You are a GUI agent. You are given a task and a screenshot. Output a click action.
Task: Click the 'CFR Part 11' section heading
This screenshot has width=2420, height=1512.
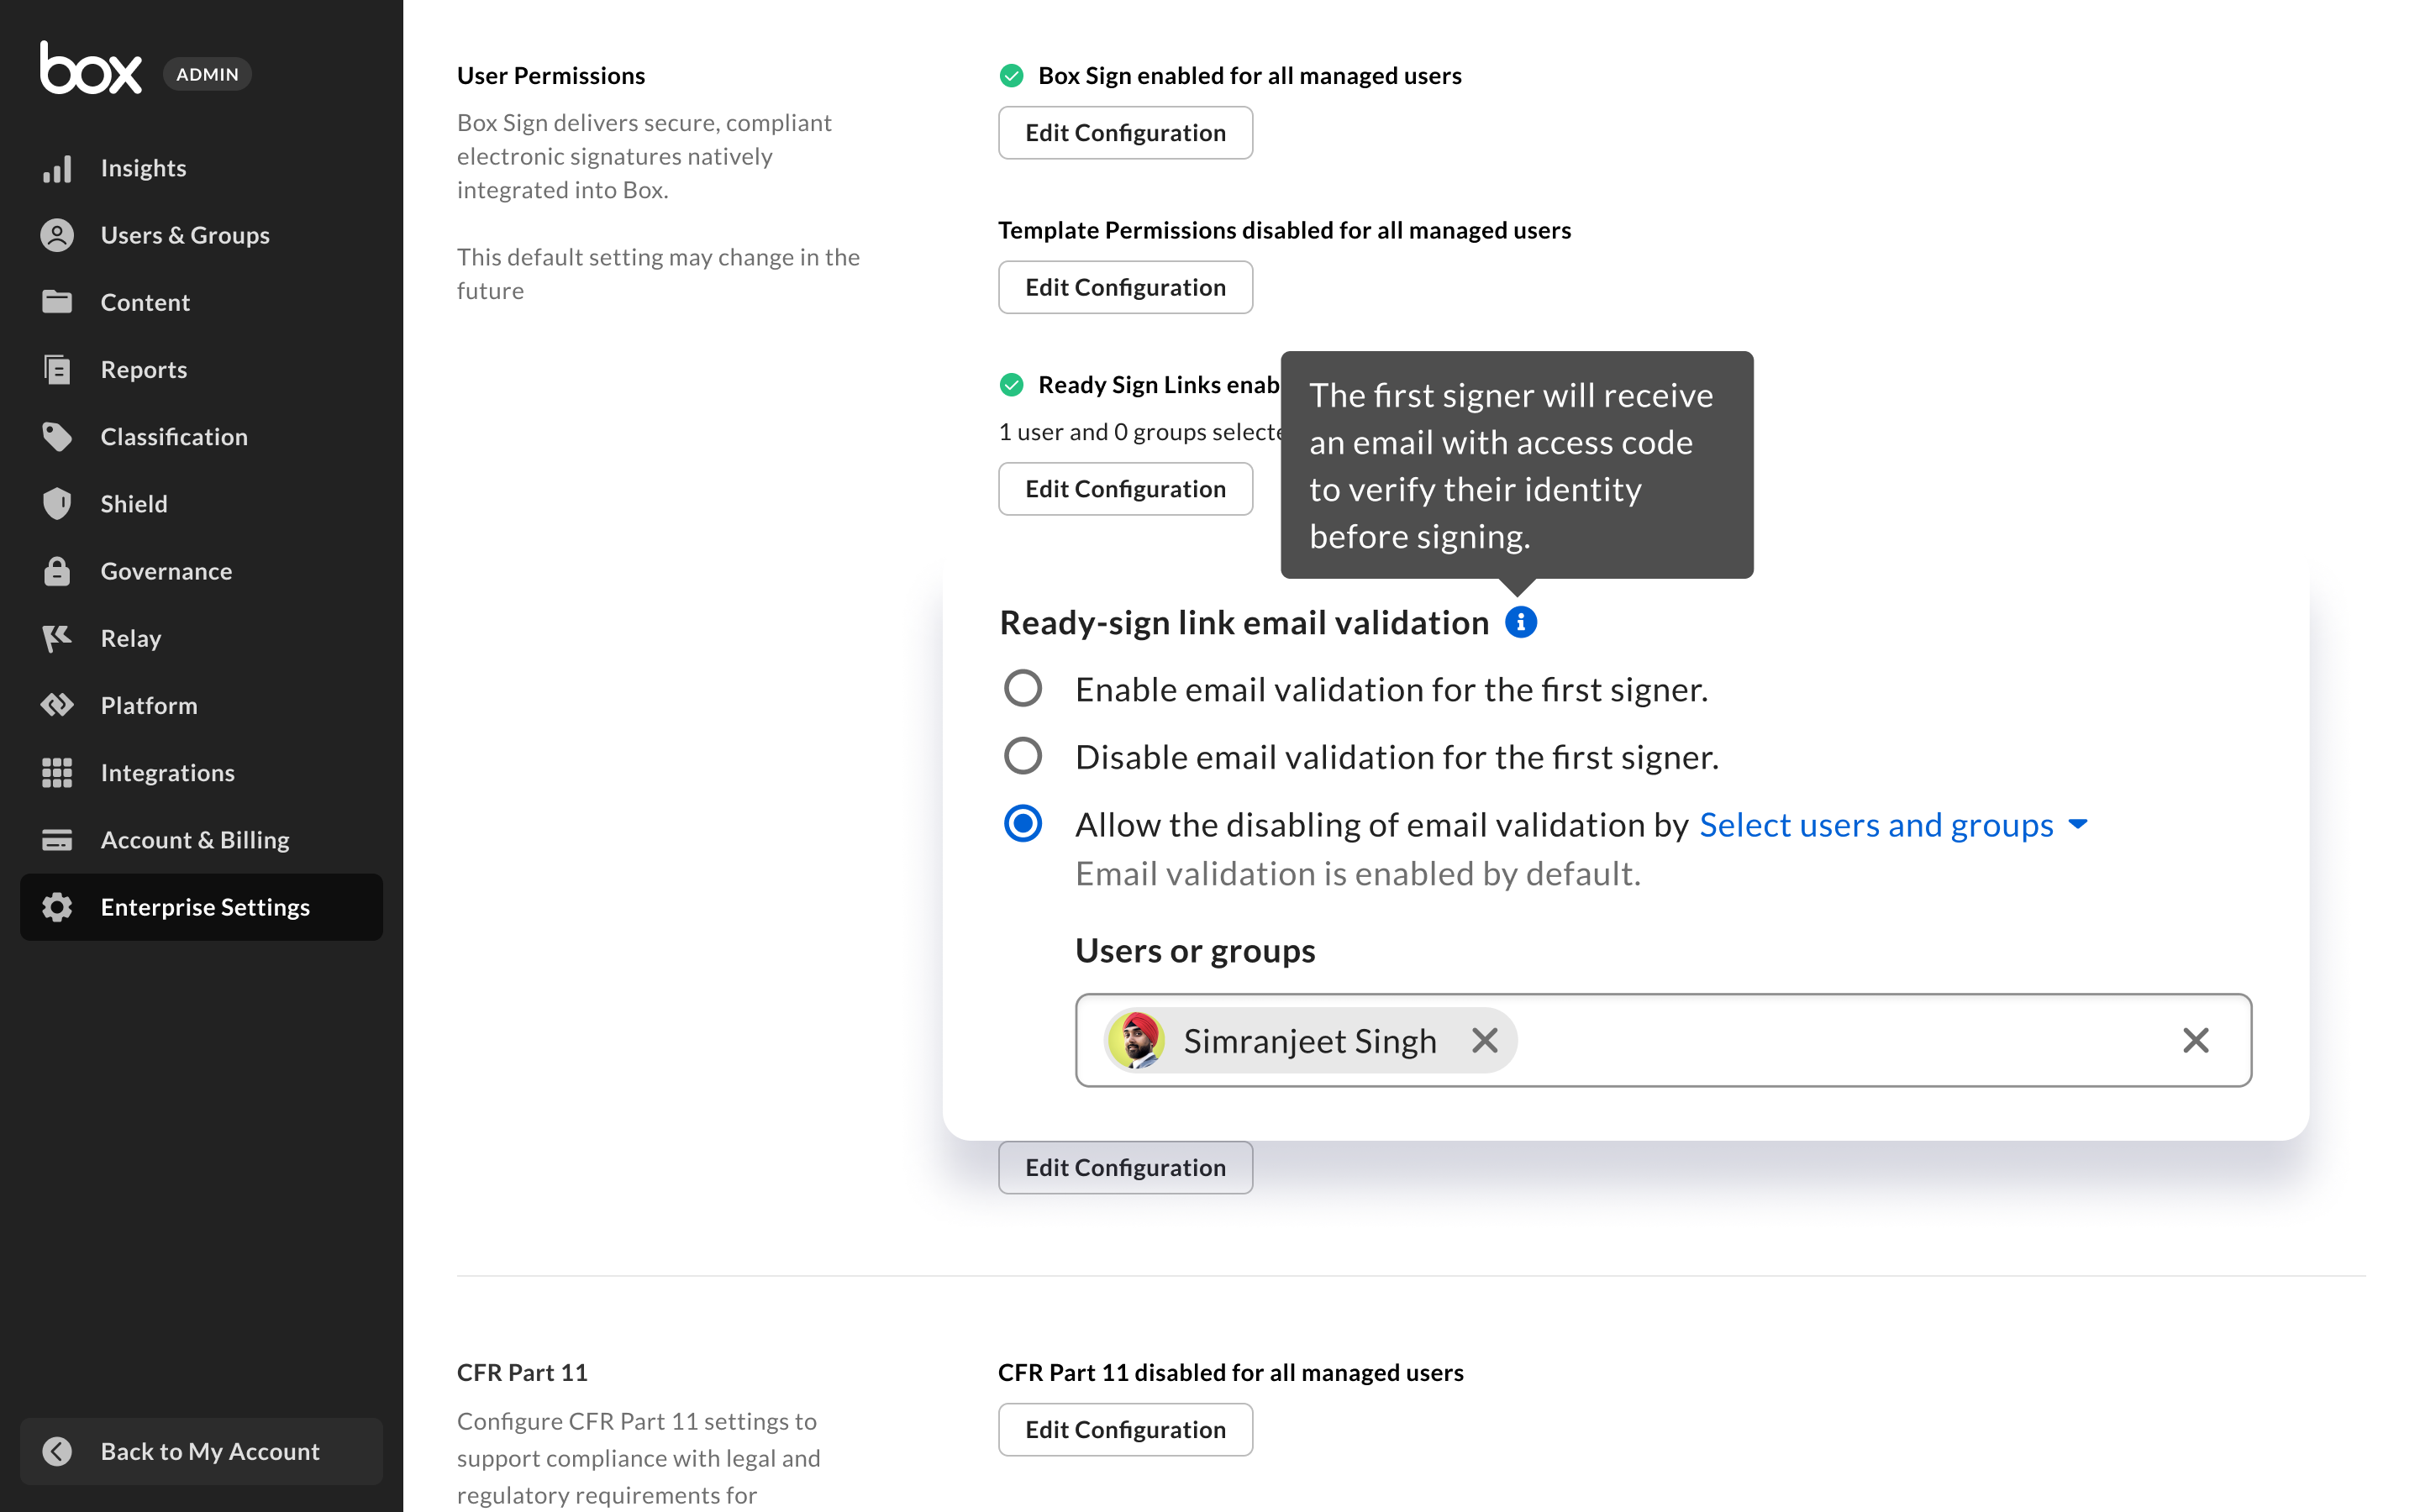click(522, 1372)
